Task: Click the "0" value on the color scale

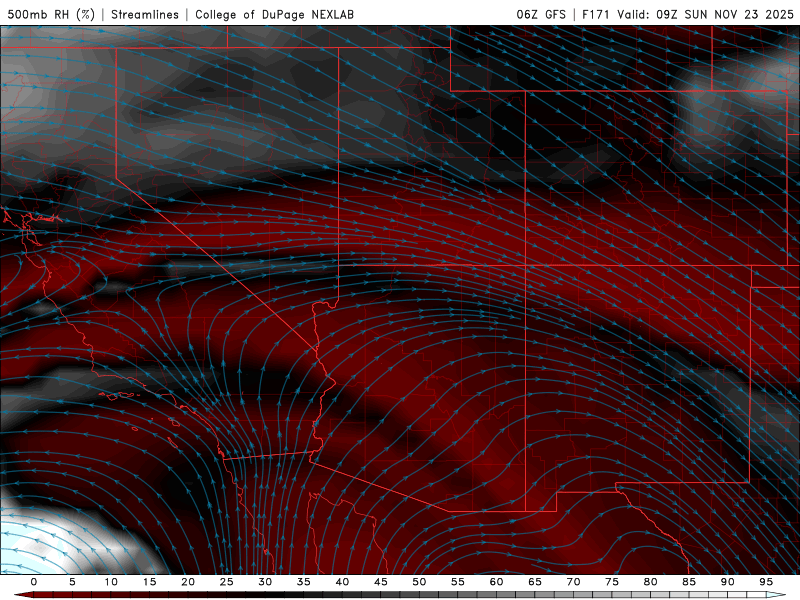Action: pyautogui.click(x=34, y=582)
